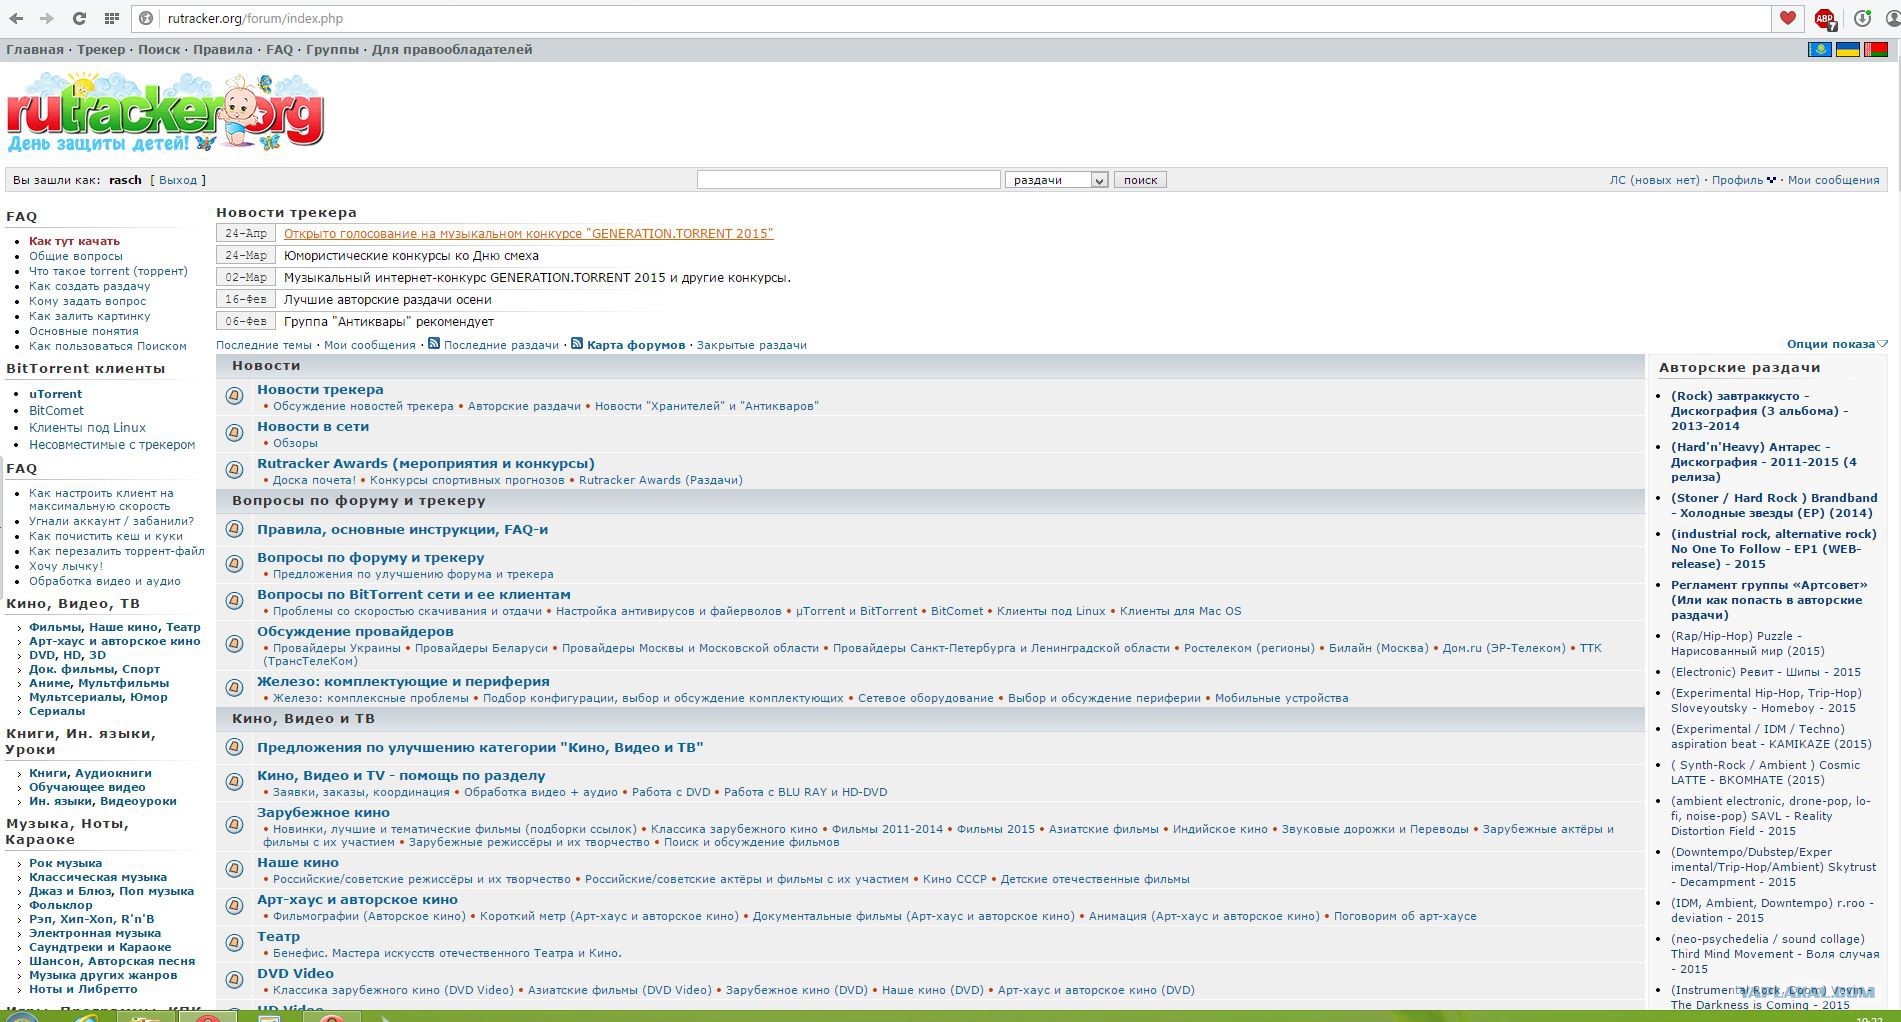Image resolution: width=1901 pixels, height=1022 pixels.
Task: Click the forum icon beside Обсуждение провайдеров
Action: click(x=235, y=644)
